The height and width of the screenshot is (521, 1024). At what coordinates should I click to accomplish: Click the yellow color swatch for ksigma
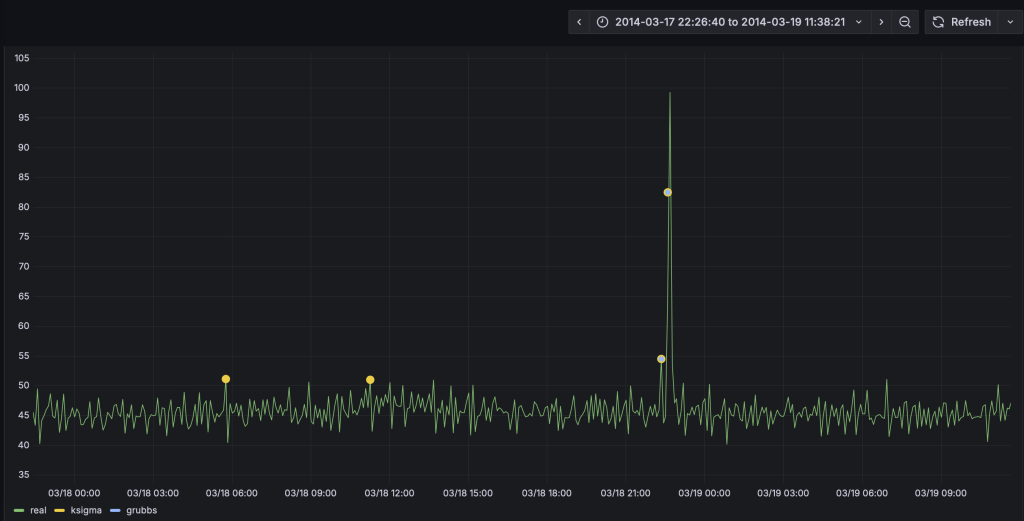tap(59, 510)
